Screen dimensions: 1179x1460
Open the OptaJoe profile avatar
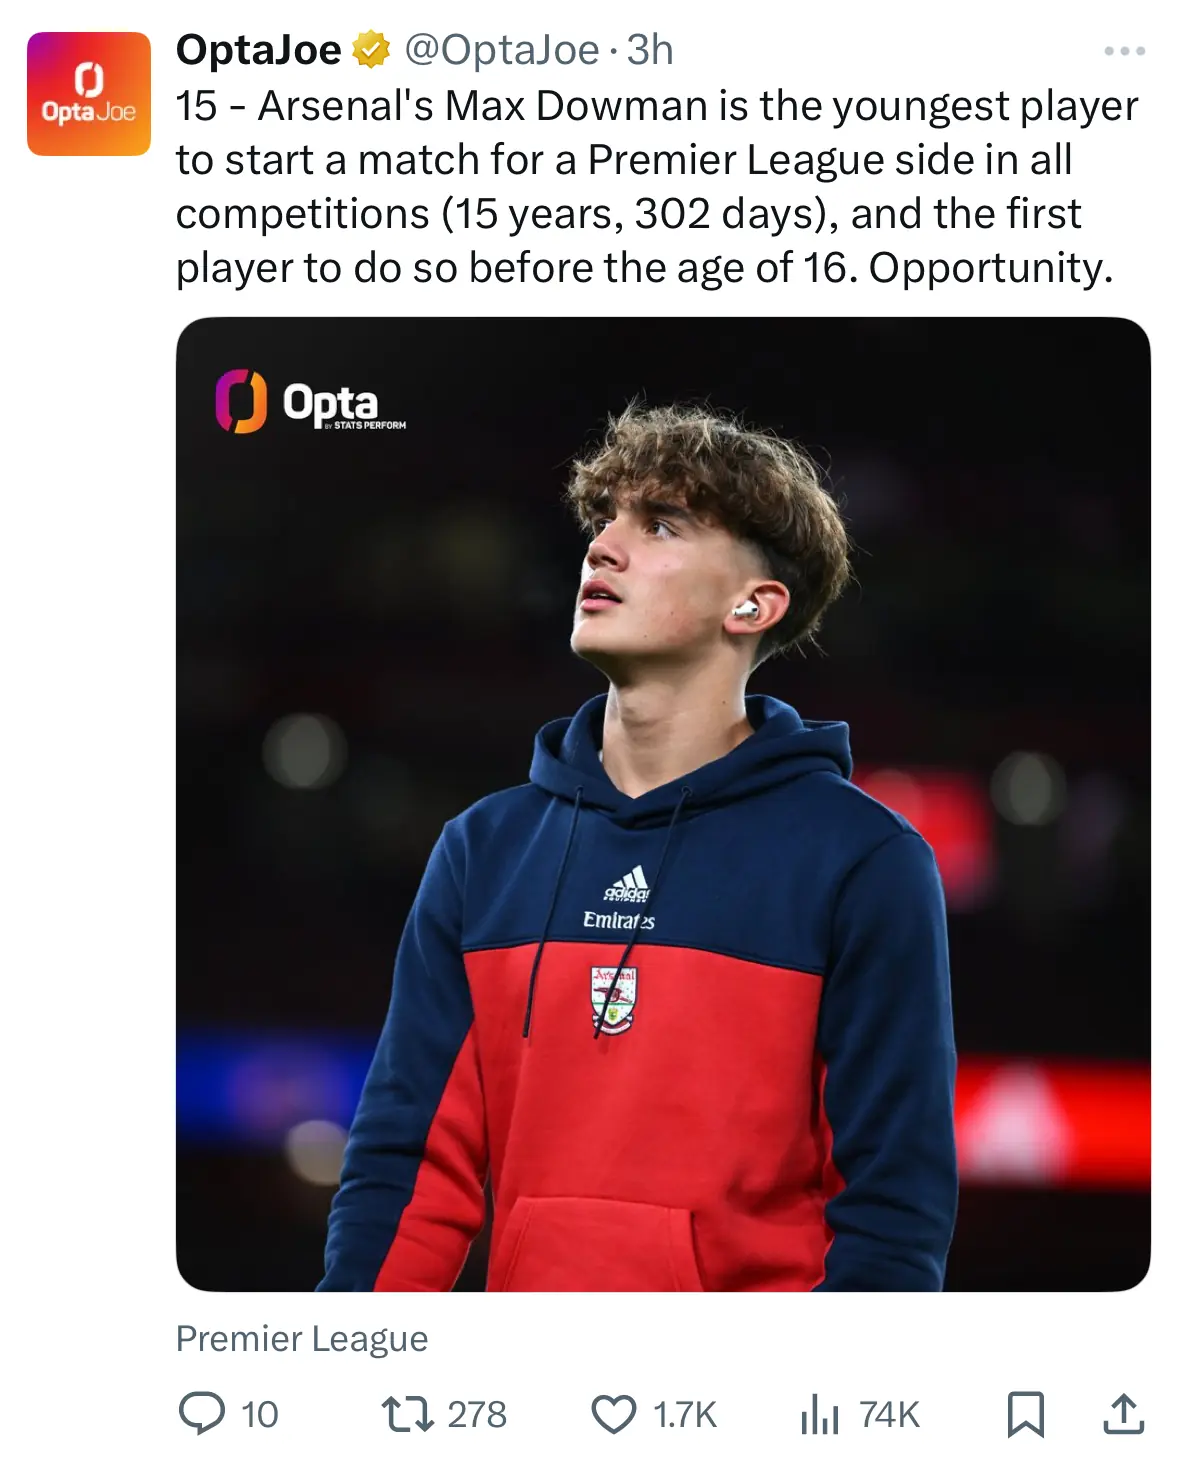(88, 94)
